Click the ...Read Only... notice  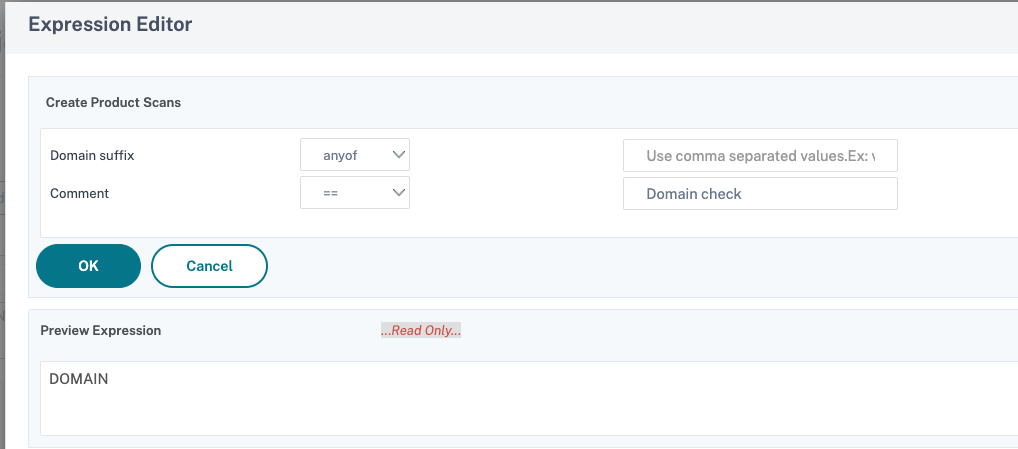421,331
